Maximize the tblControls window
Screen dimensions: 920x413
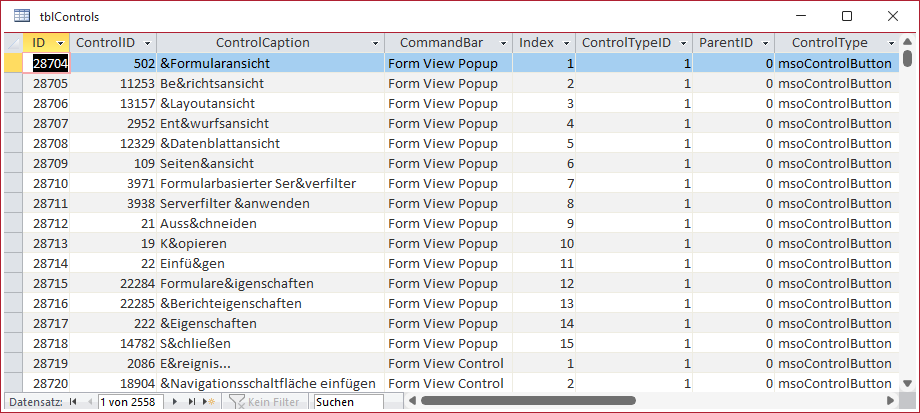click(x=847, y=16)
